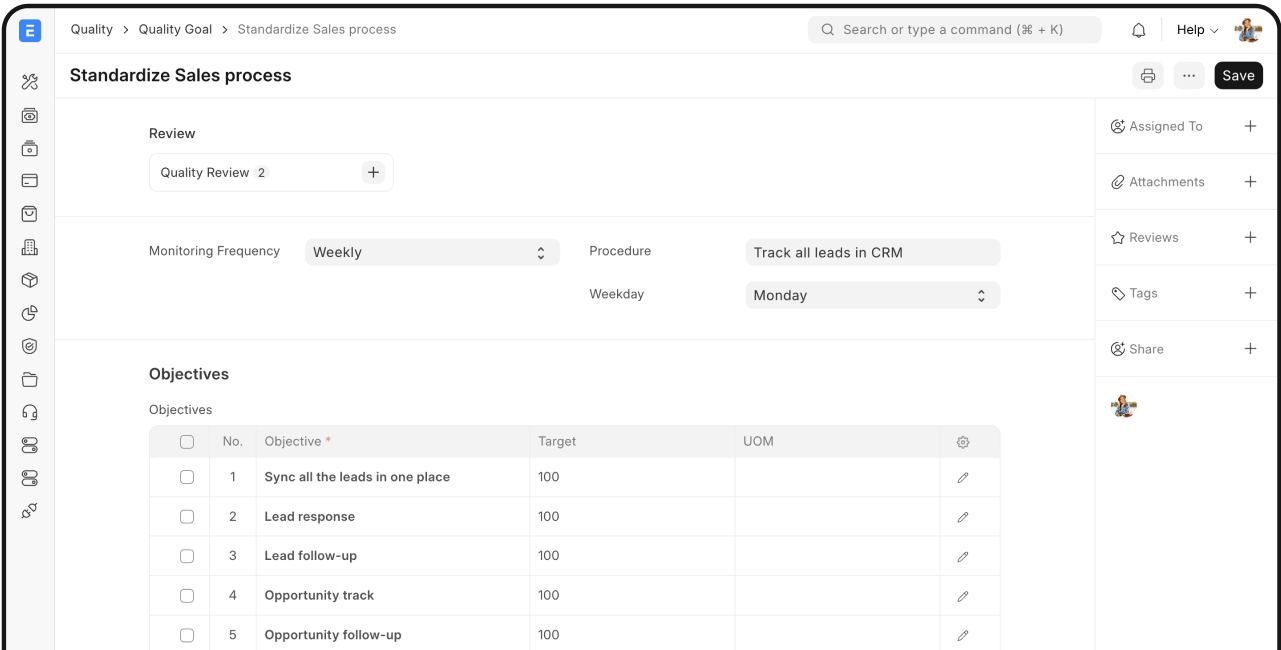Screen dimensions: 1281x650
Task: Check the Opportunity track row checkbox
Action: (187, 595)
